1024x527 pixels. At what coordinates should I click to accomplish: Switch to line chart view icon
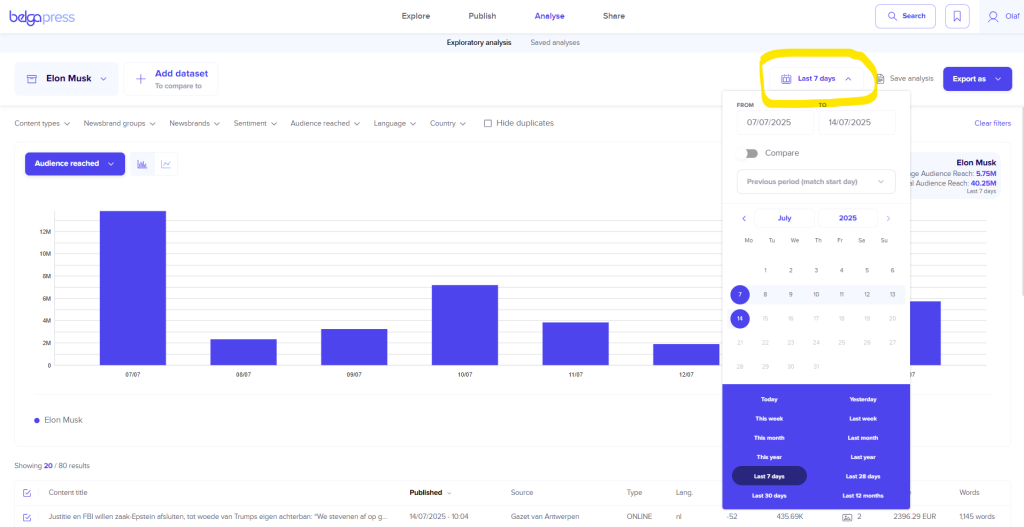point(166,164)
